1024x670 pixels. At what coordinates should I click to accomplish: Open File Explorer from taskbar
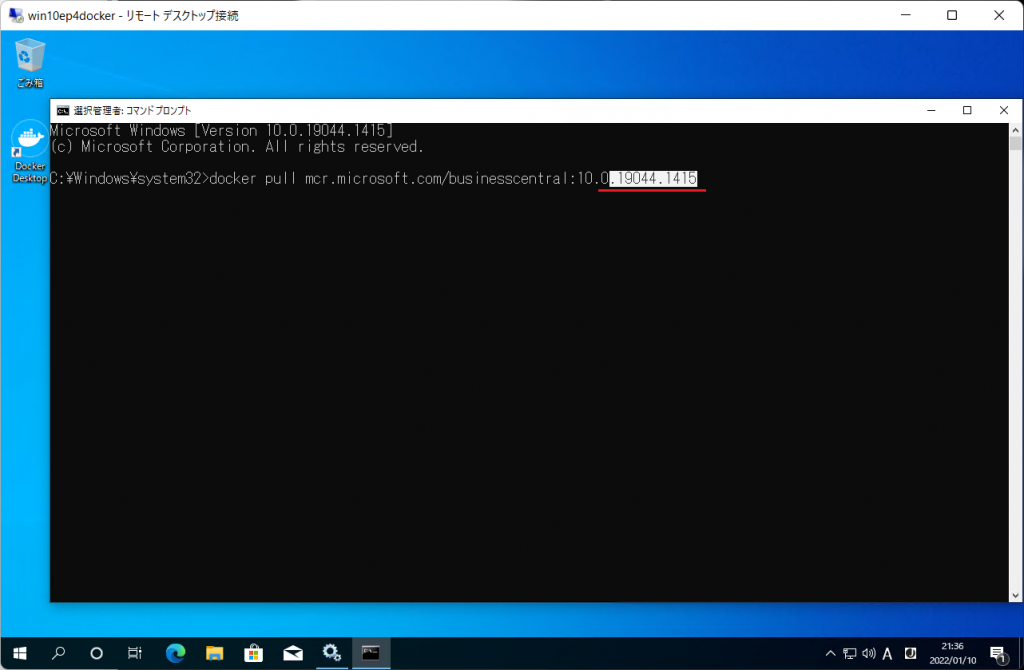[214, 653]
